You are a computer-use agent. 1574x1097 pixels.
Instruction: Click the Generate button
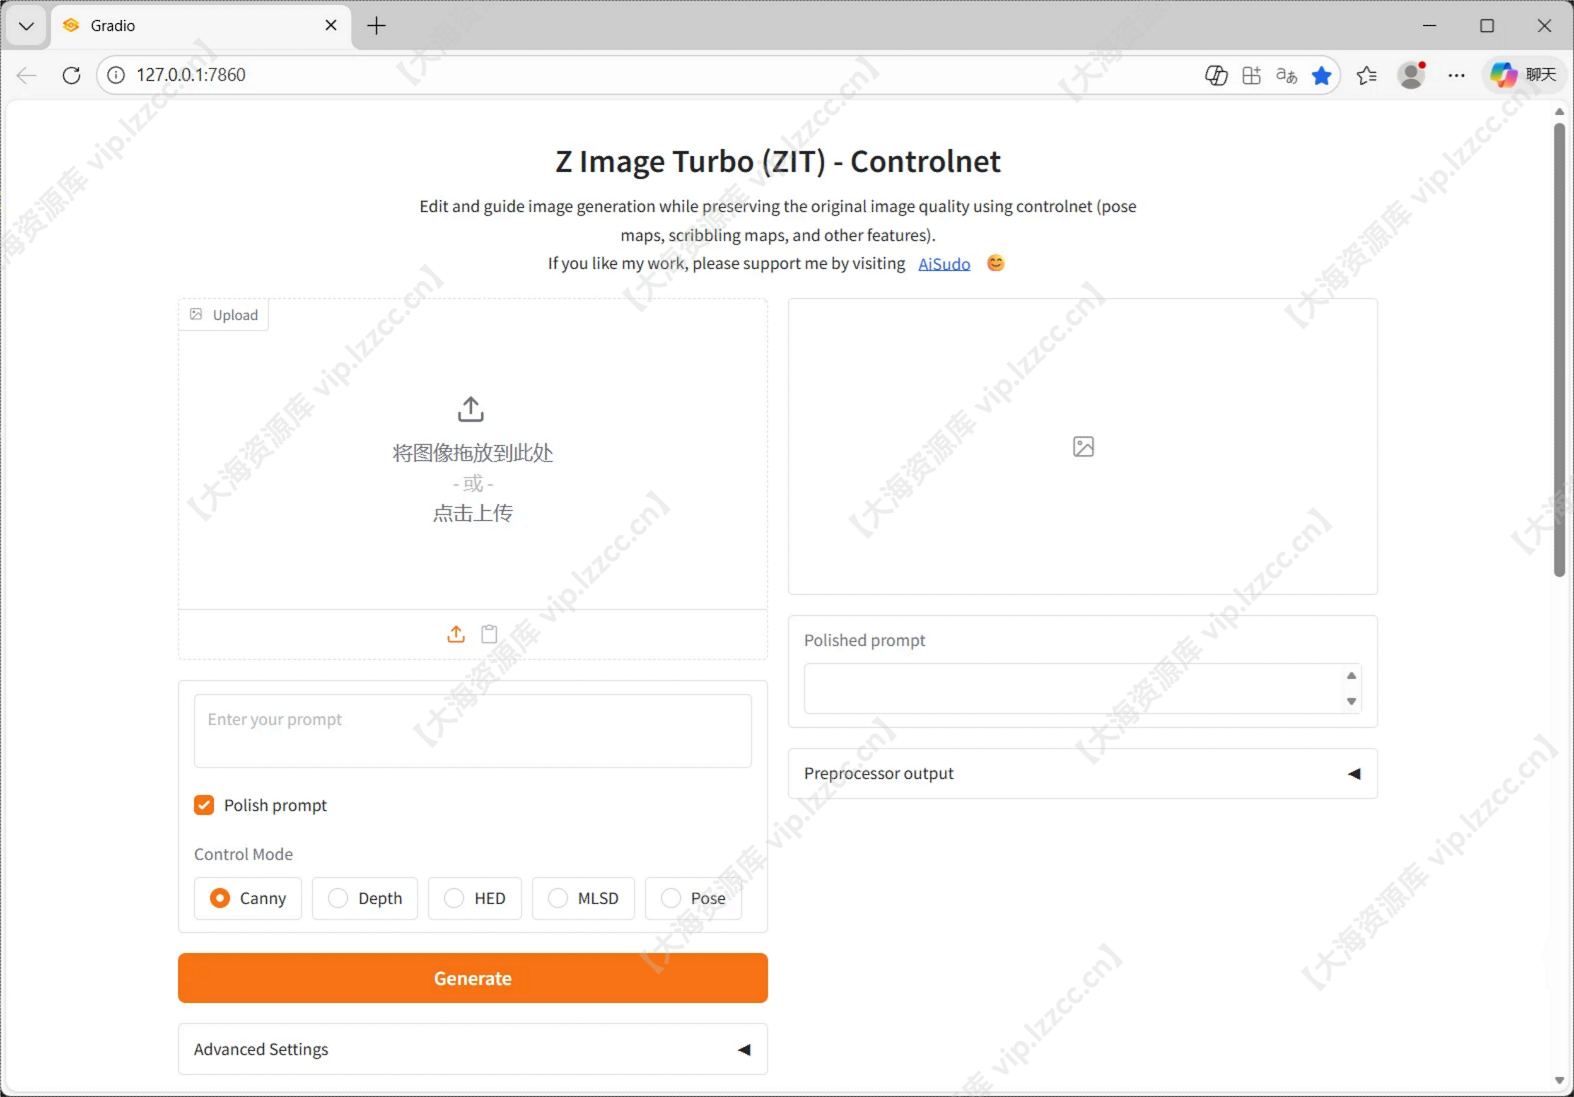(x=473, y=978)
